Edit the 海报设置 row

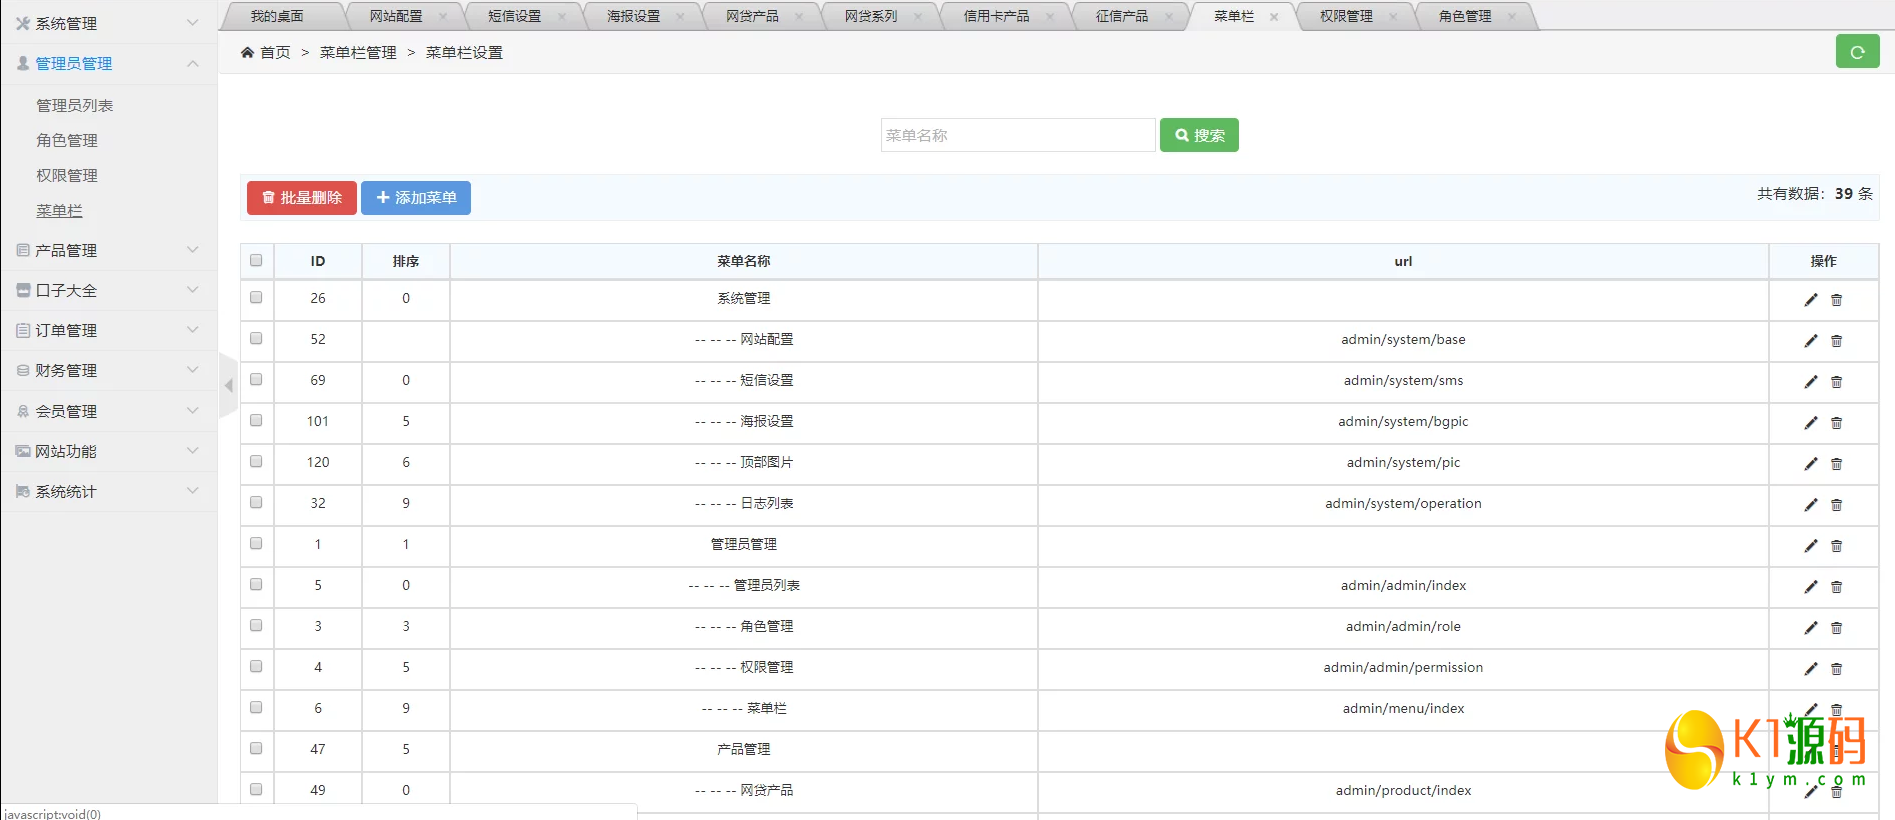(1810, 423)
